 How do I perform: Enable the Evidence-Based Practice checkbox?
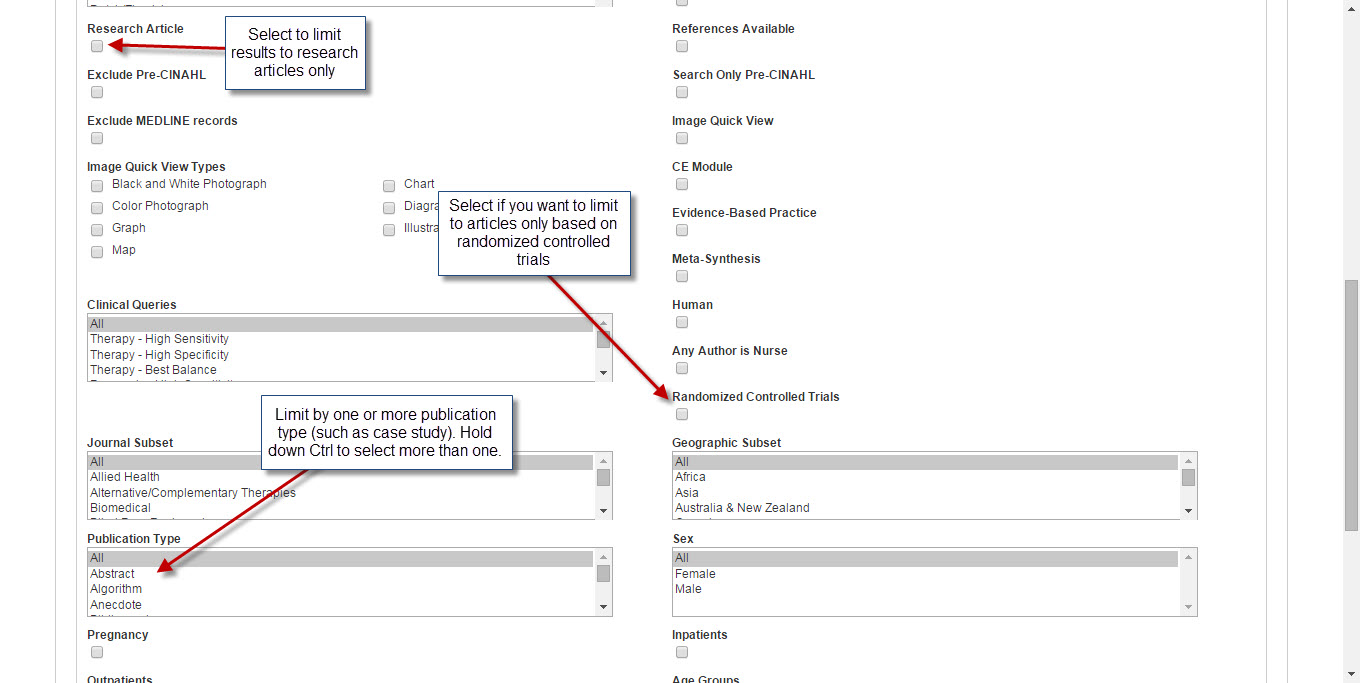[x=682, y=230]
